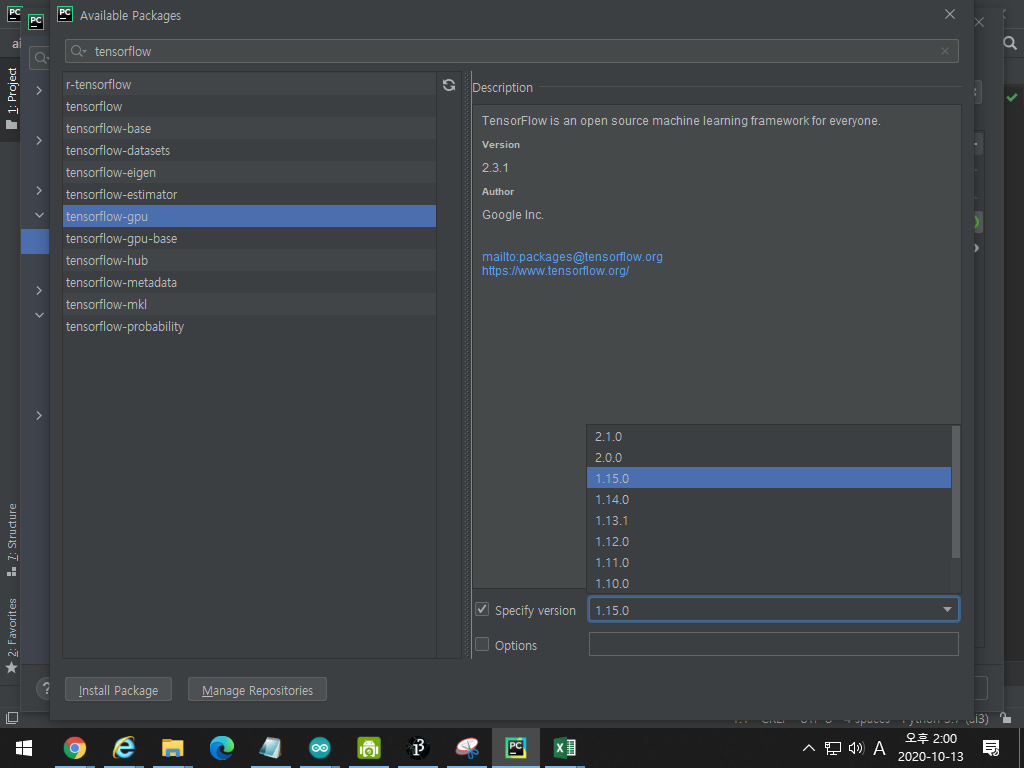Select tensorflow-gpu-base package
Screen dimensions: 1024x768
tap(249, 238)
